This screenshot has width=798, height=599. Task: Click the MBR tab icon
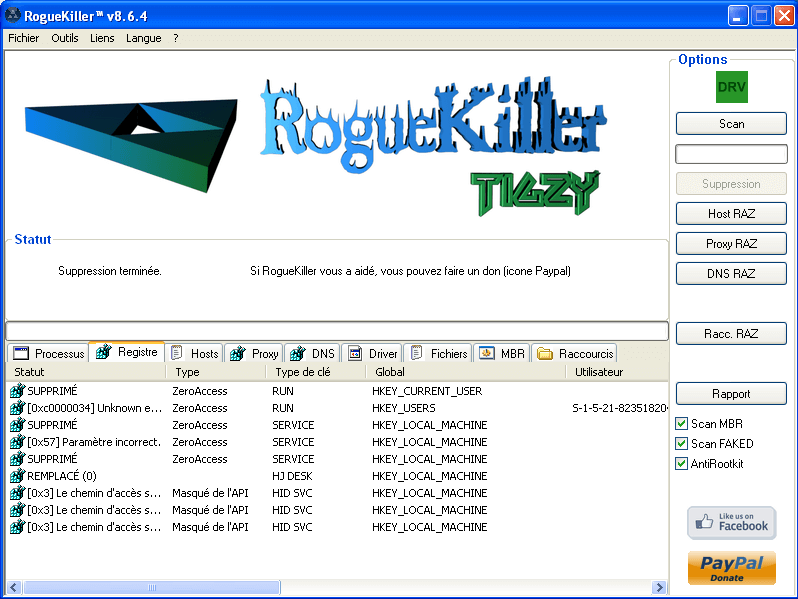coord(487,353)
